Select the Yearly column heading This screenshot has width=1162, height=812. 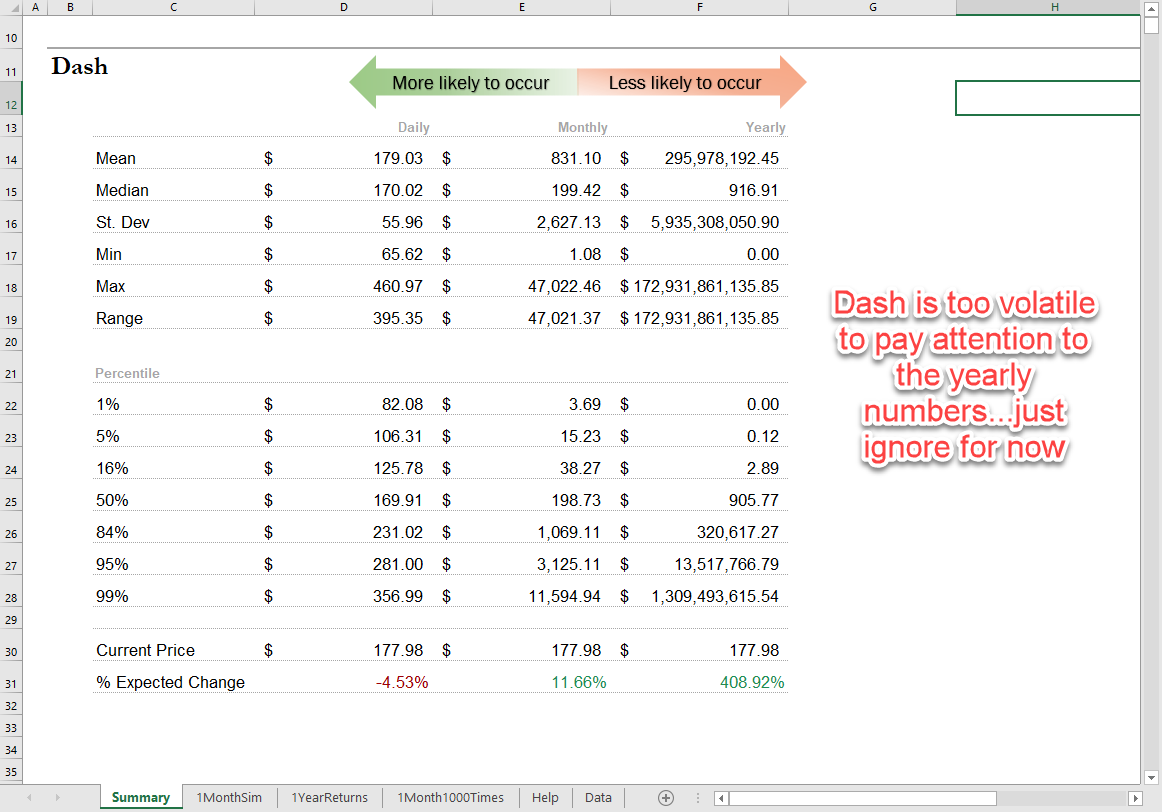coord(766,127)
